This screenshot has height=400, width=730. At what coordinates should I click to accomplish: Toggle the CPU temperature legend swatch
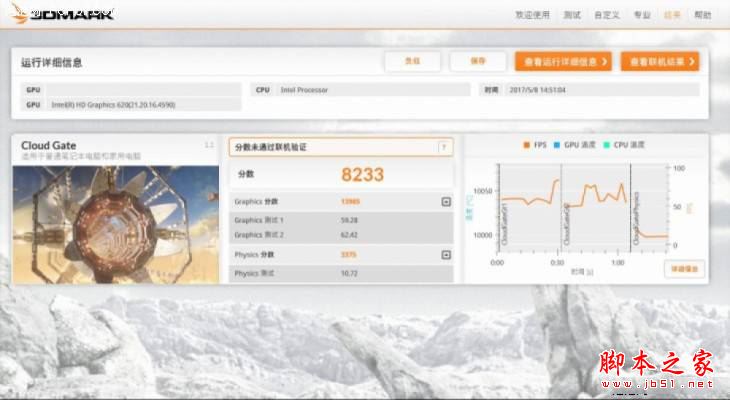click(x=606, y=145)
